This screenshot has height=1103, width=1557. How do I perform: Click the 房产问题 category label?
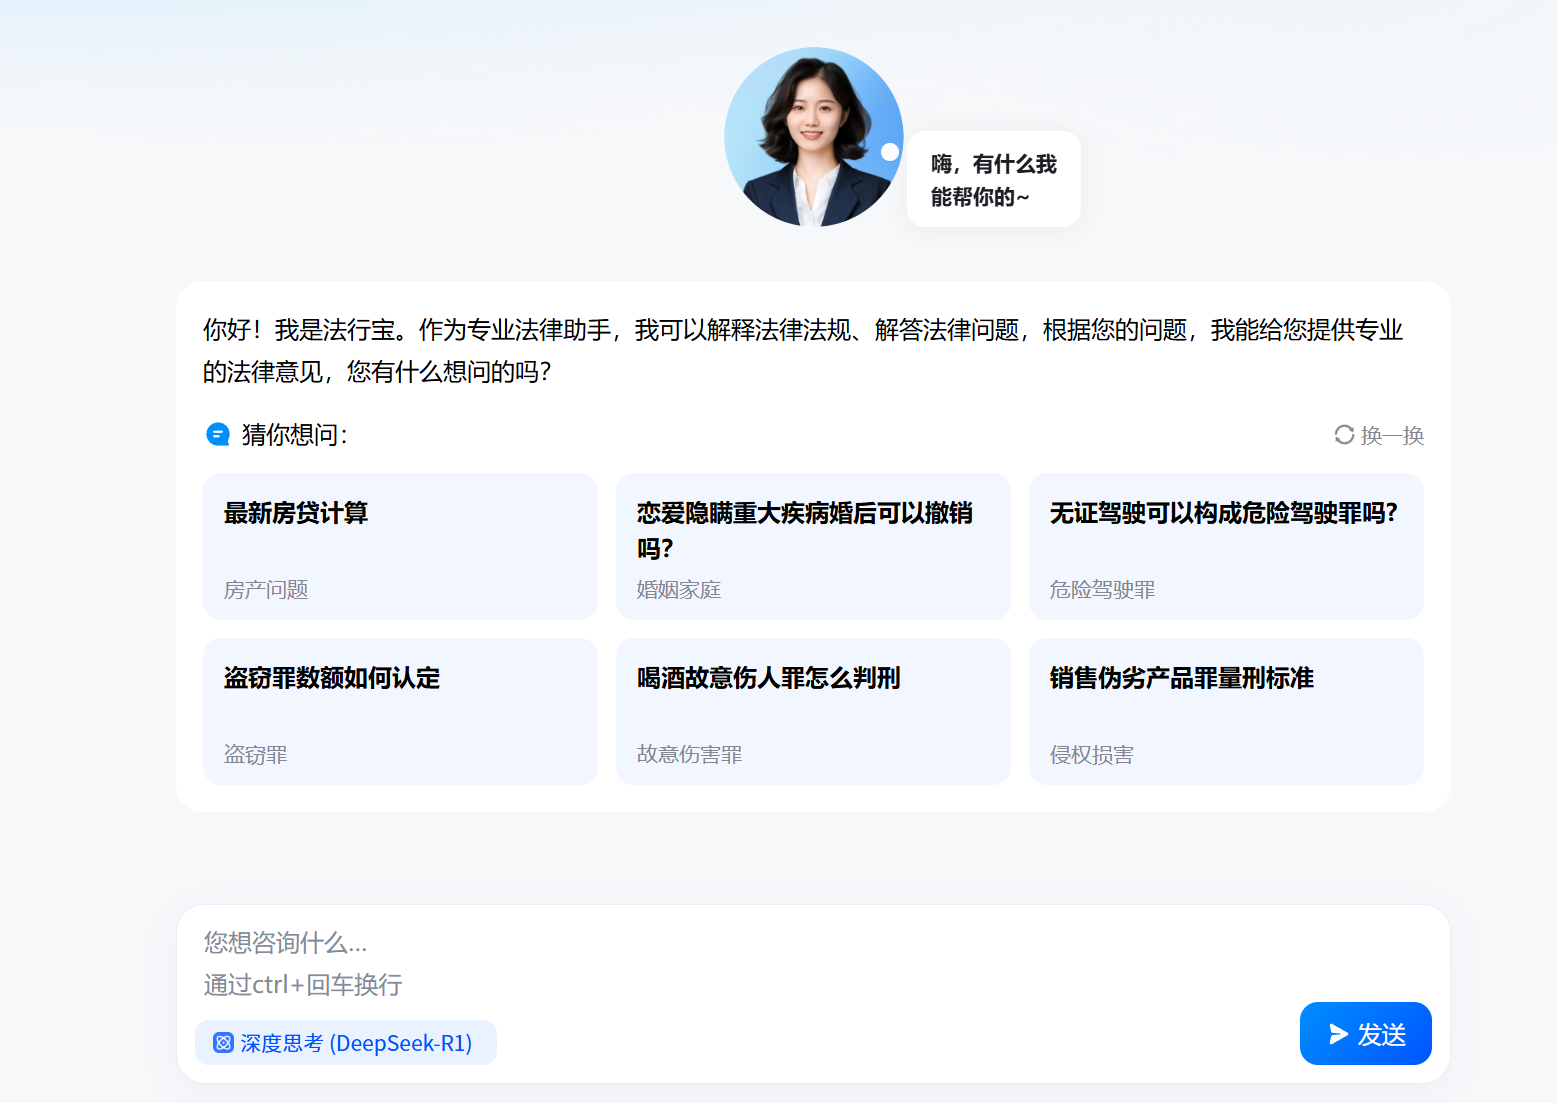pos(266,590)
